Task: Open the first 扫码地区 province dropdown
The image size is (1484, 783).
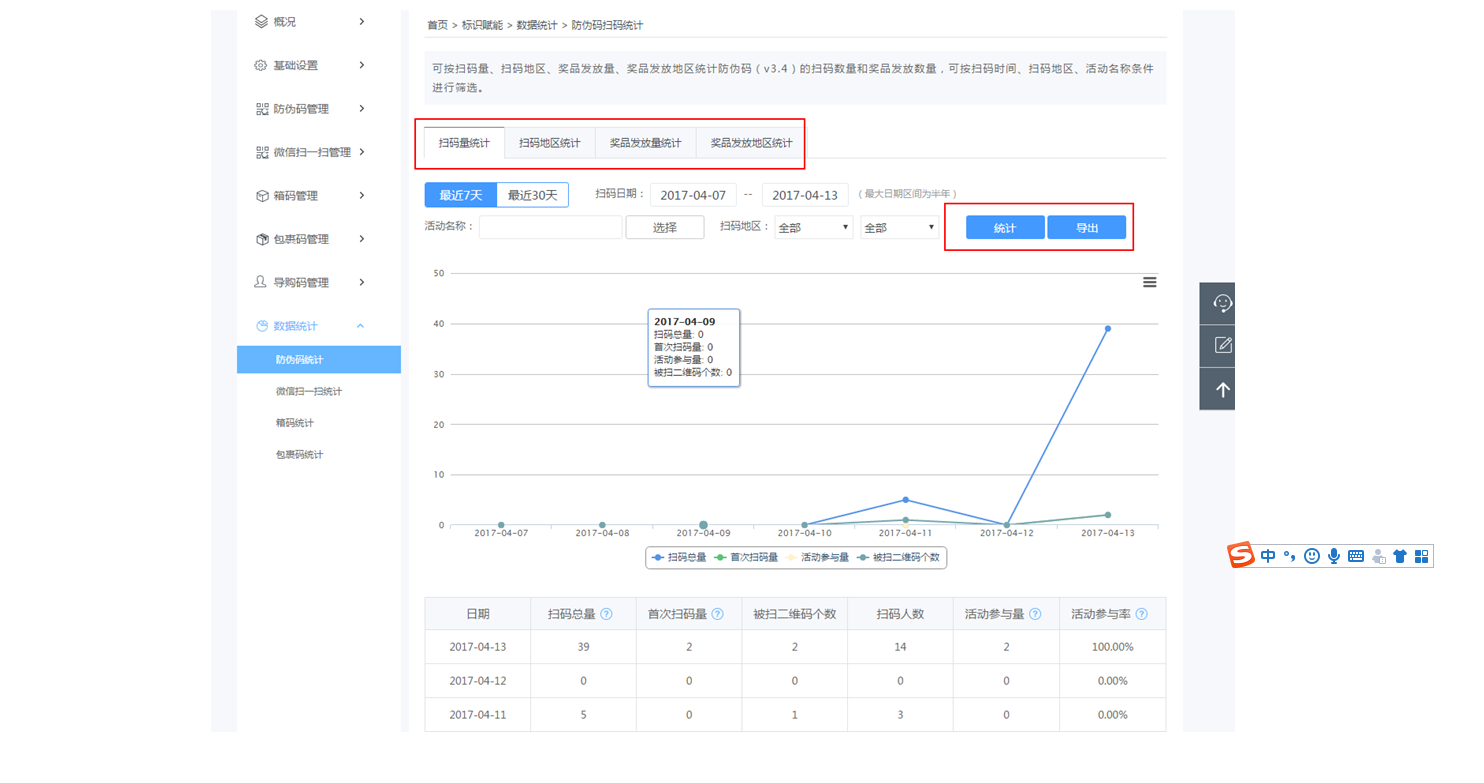Action: coord(813,228)
